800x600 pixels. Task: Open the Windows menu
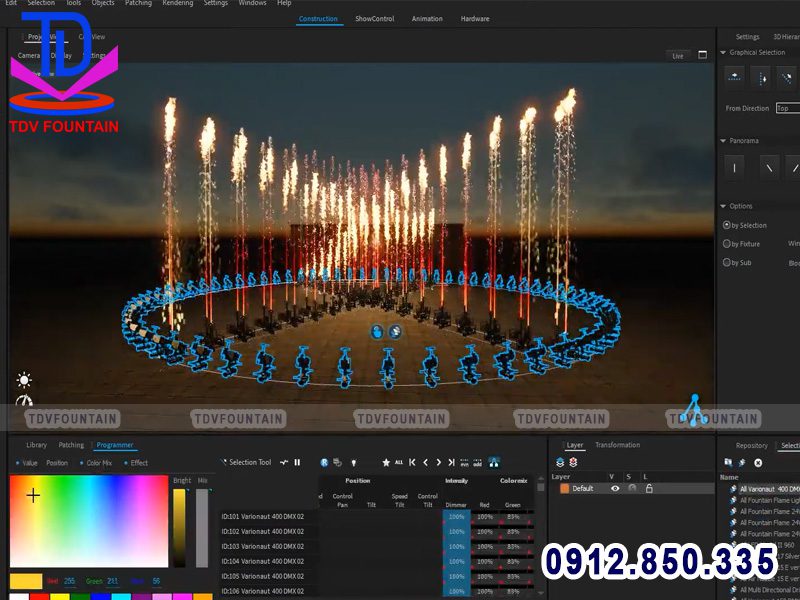[x=252, y=3]
